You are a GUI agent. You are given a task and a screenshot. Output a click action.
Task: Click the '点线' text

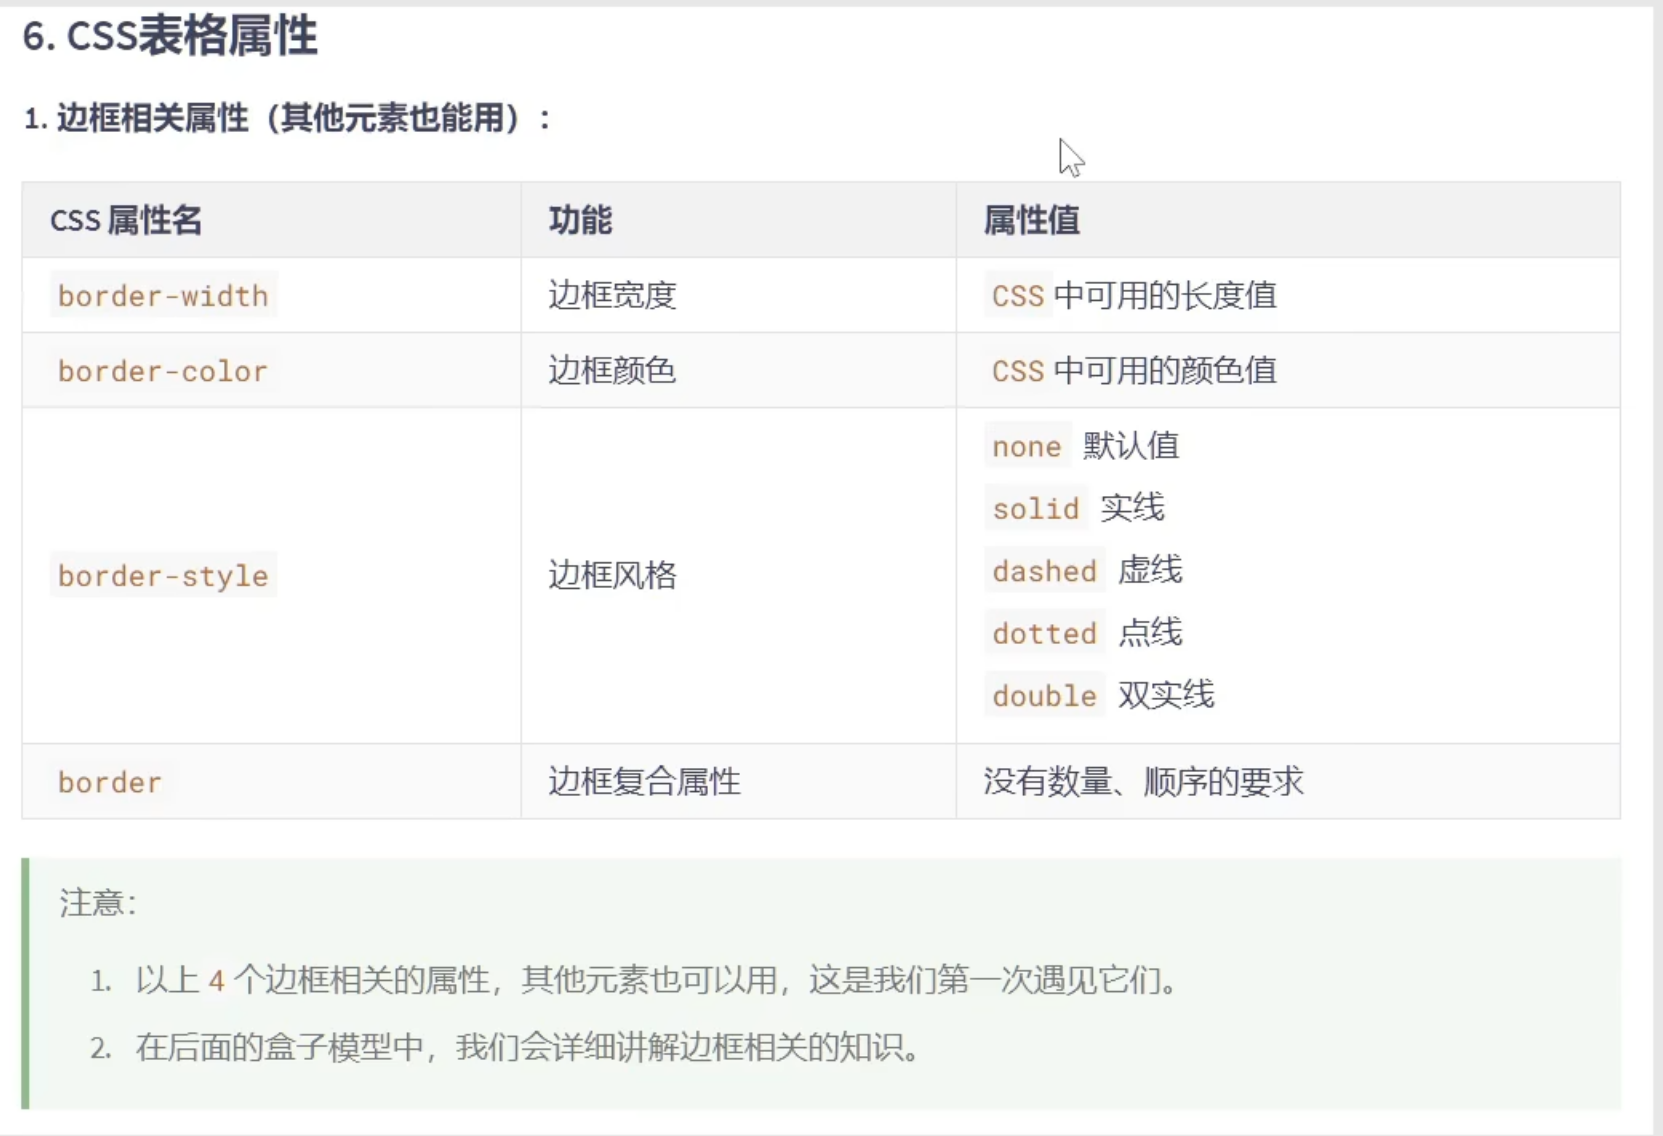coord(1151,632)
